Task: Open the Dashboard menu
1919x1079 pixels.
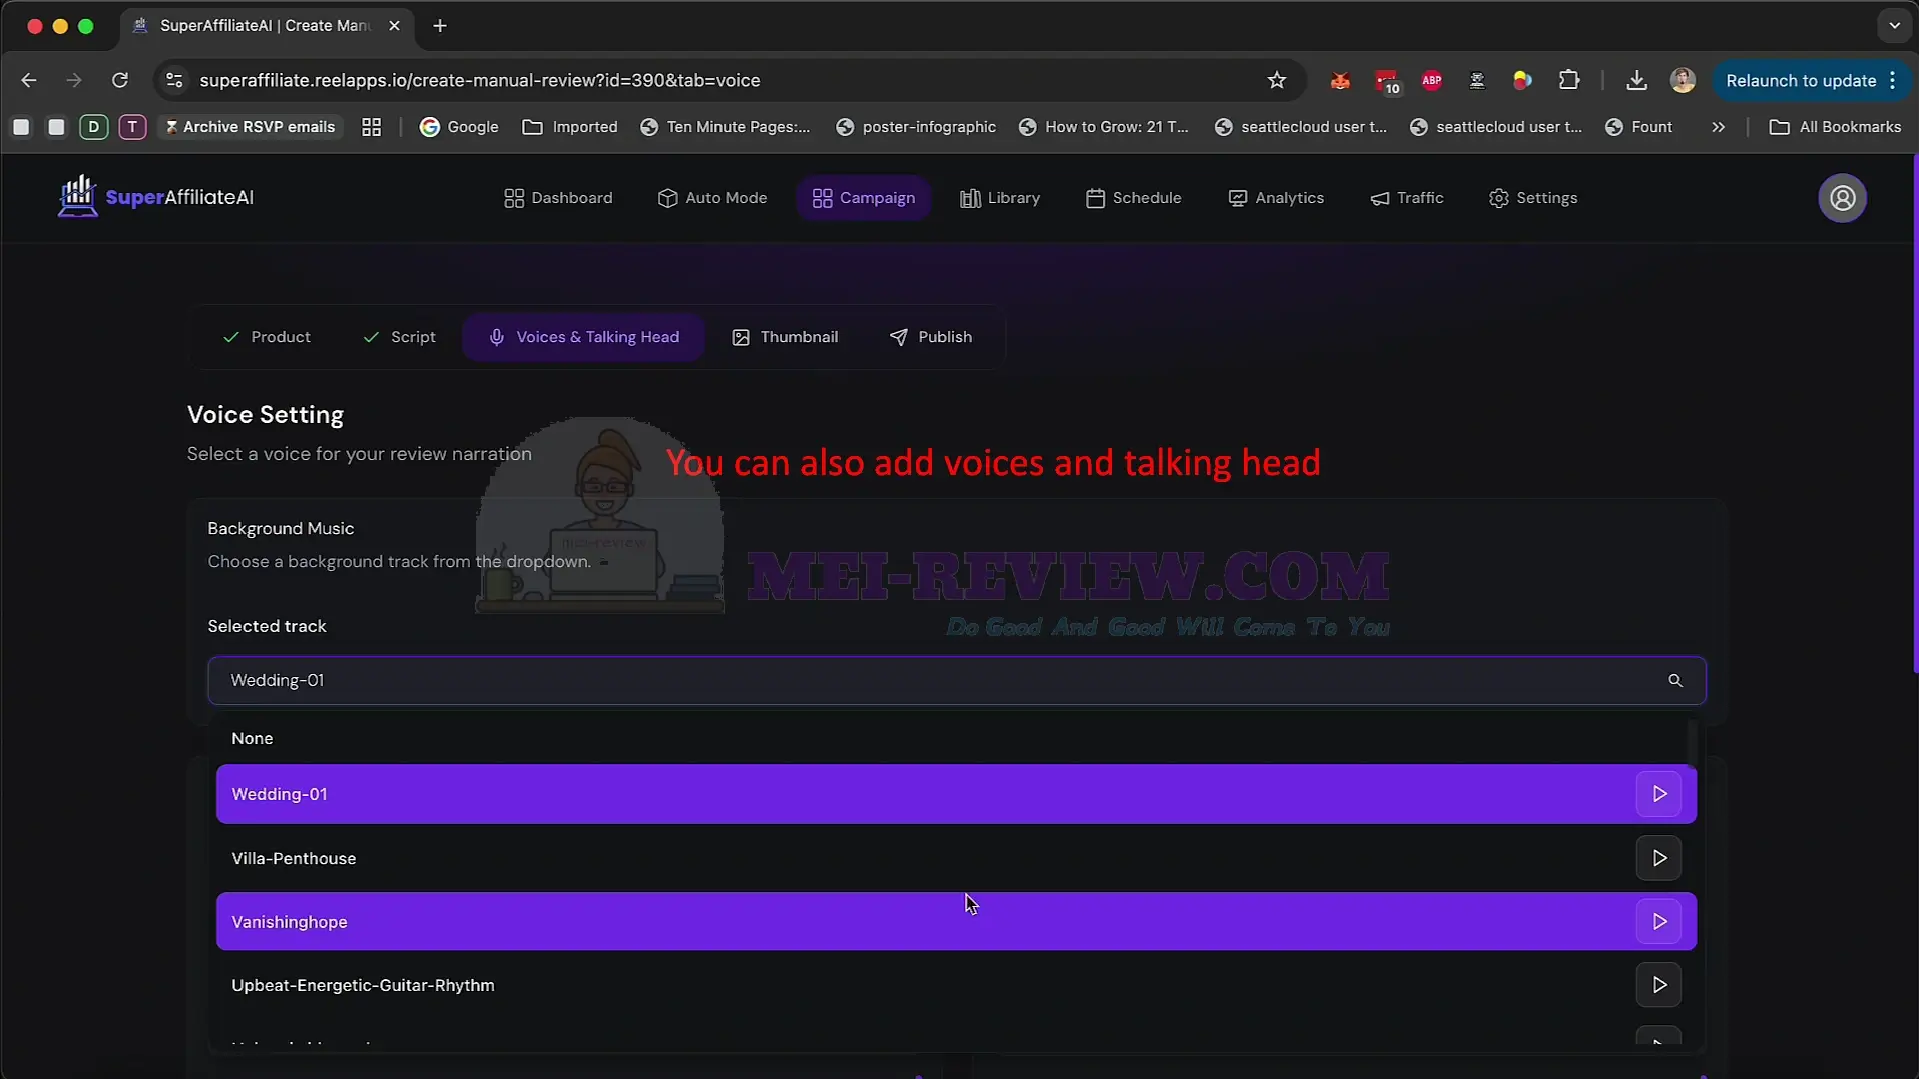Action: [x=558, y=198]
